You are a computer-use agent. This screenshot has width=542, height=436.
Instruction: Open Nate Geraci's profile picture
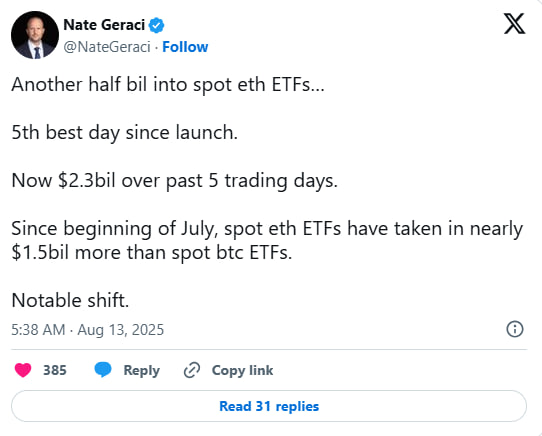35,35
